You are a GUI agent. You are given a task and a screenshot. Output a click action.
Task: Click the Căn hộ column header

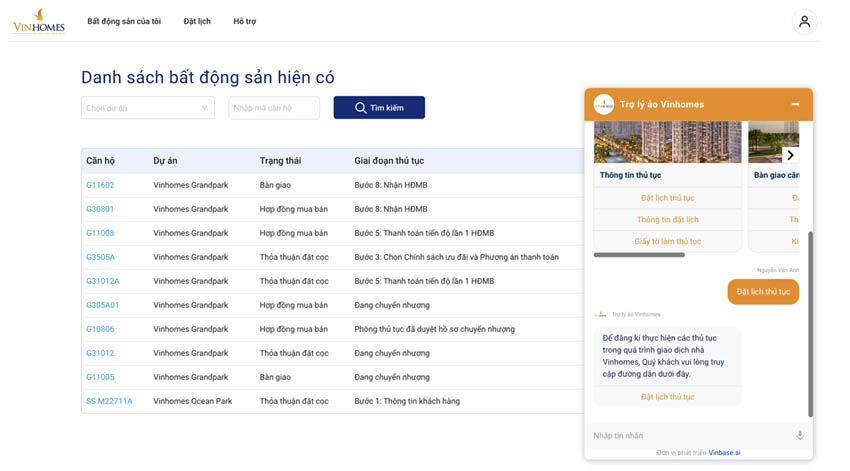coord(100,160)
